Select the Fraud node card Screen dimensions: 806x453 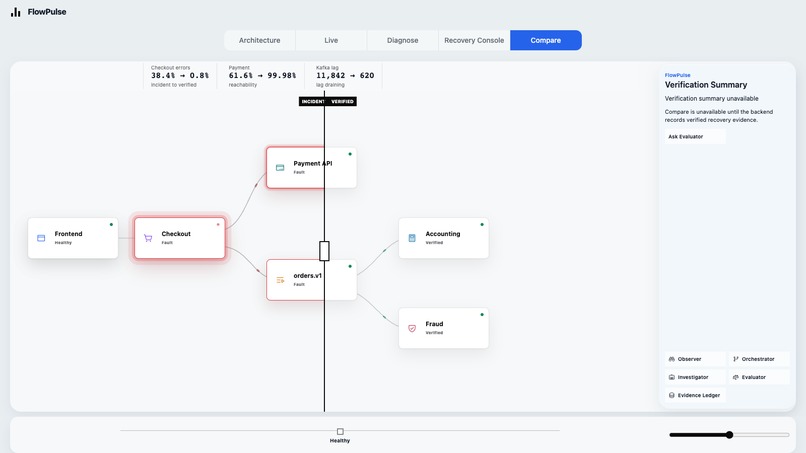(444, 328)
